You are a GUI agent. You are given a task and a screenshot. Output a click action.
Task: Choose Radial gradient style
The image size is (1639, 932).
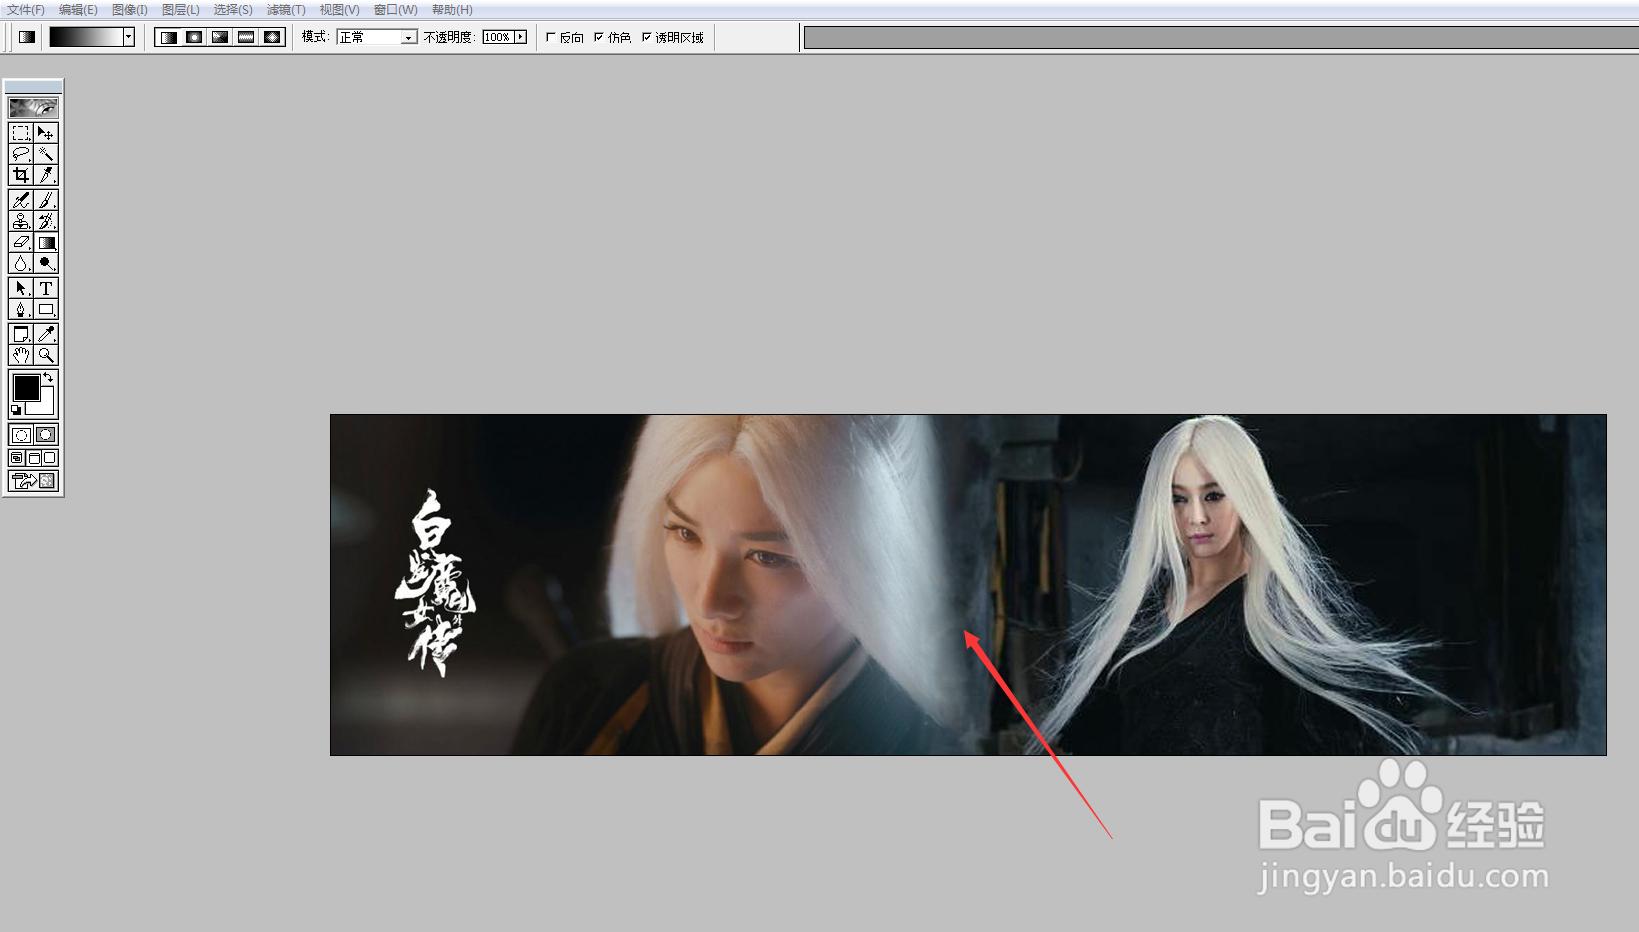pyautogui.click(x=194, y=37)
